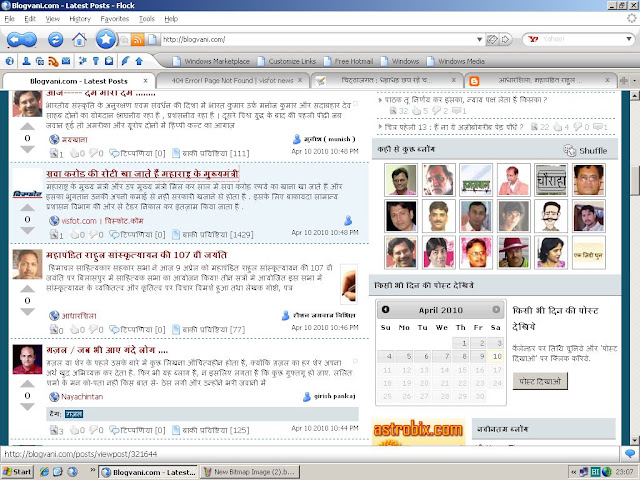640x480 pixels.
Task: Go to previous month in April 2010 calendar
Action: pyautogui.click(x=385, y=309)
